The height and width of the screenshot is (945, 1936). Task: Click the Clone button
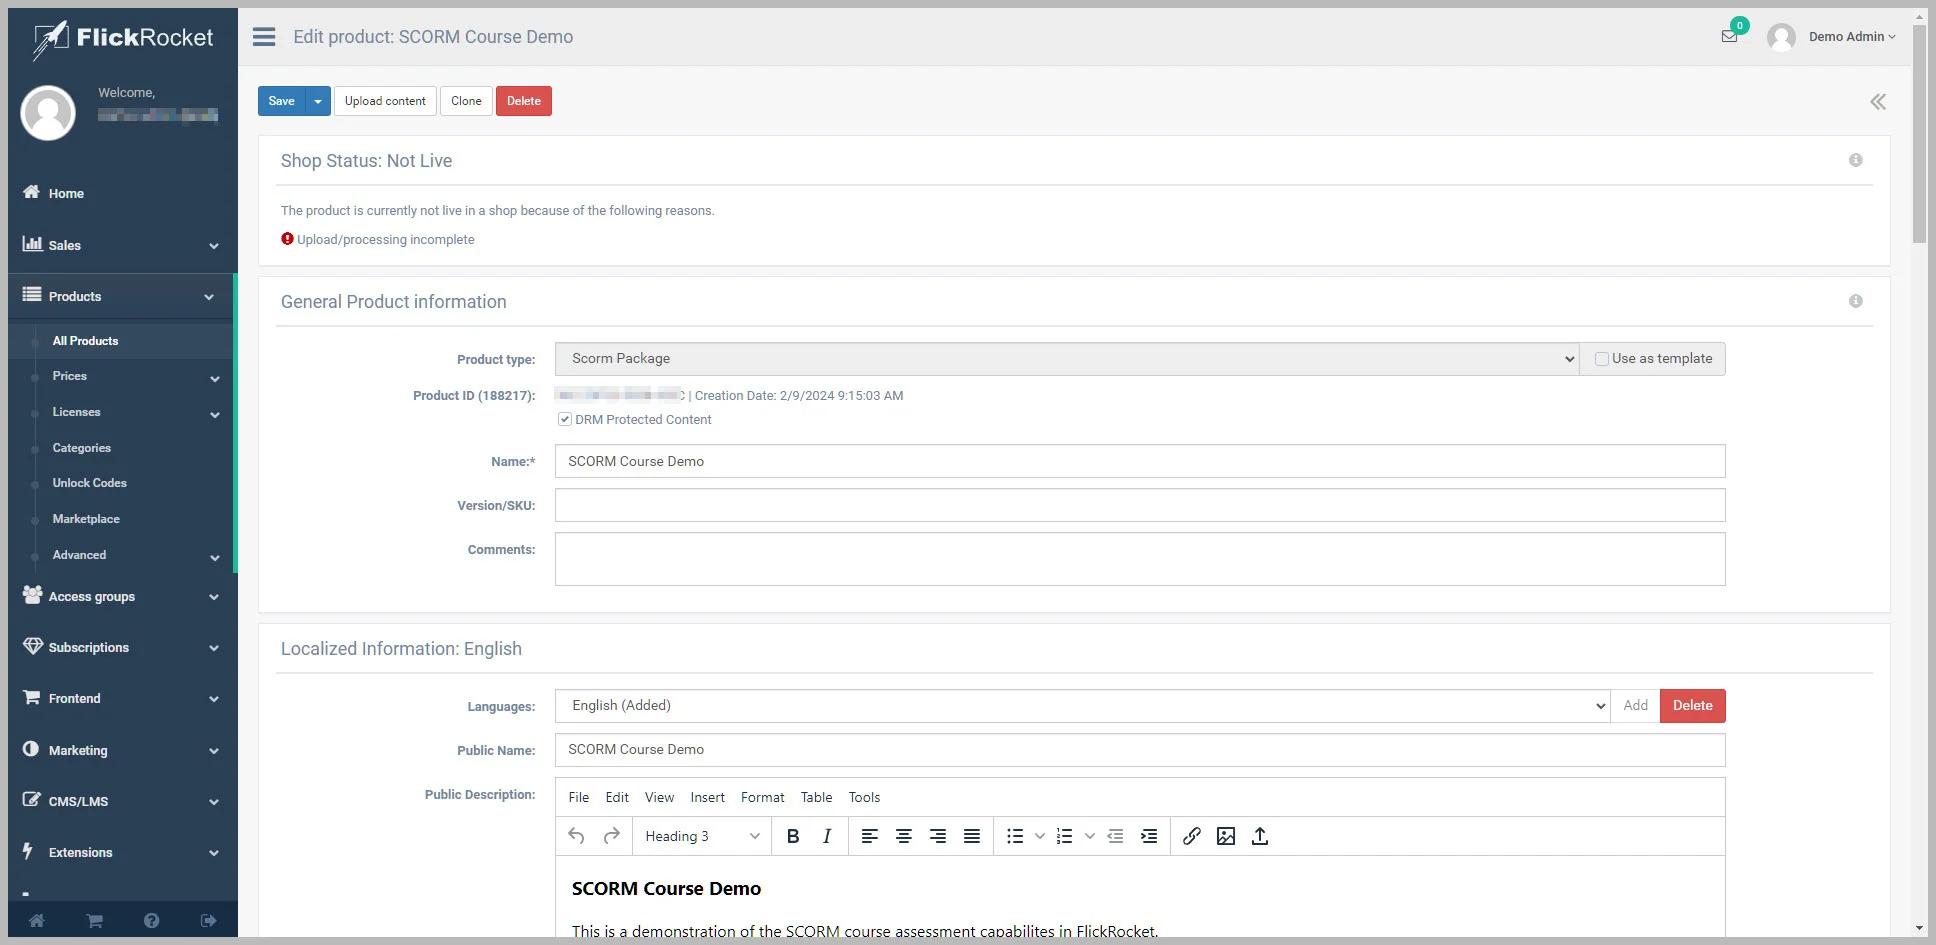click(x=466, y=101)
